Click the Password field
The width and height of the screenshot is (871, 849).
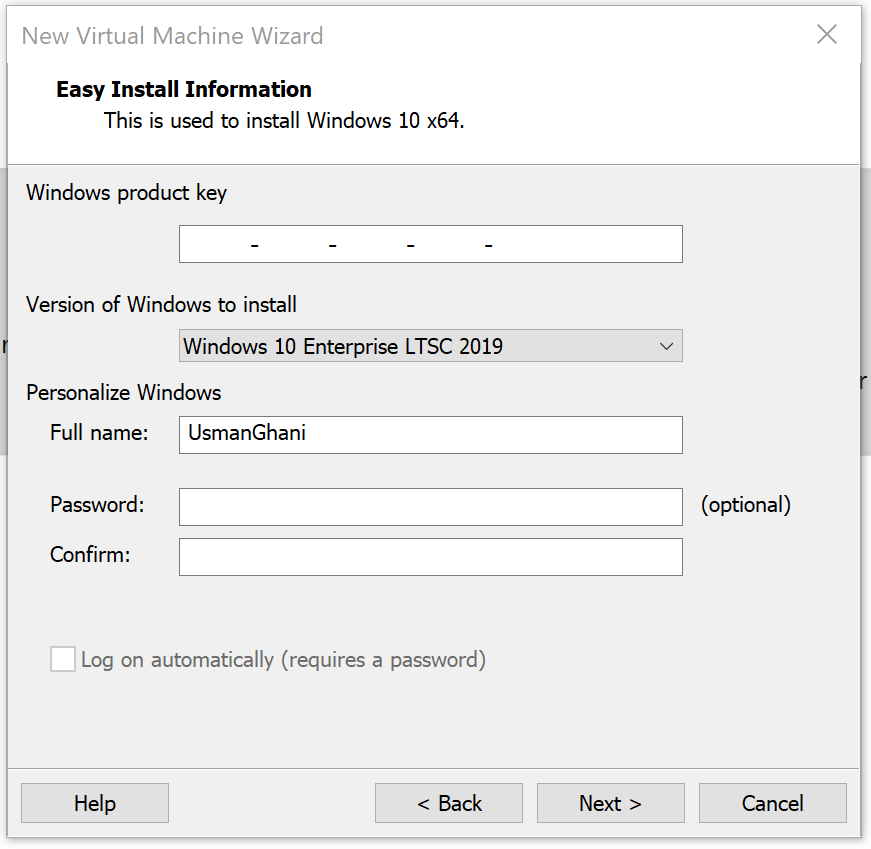430,507
